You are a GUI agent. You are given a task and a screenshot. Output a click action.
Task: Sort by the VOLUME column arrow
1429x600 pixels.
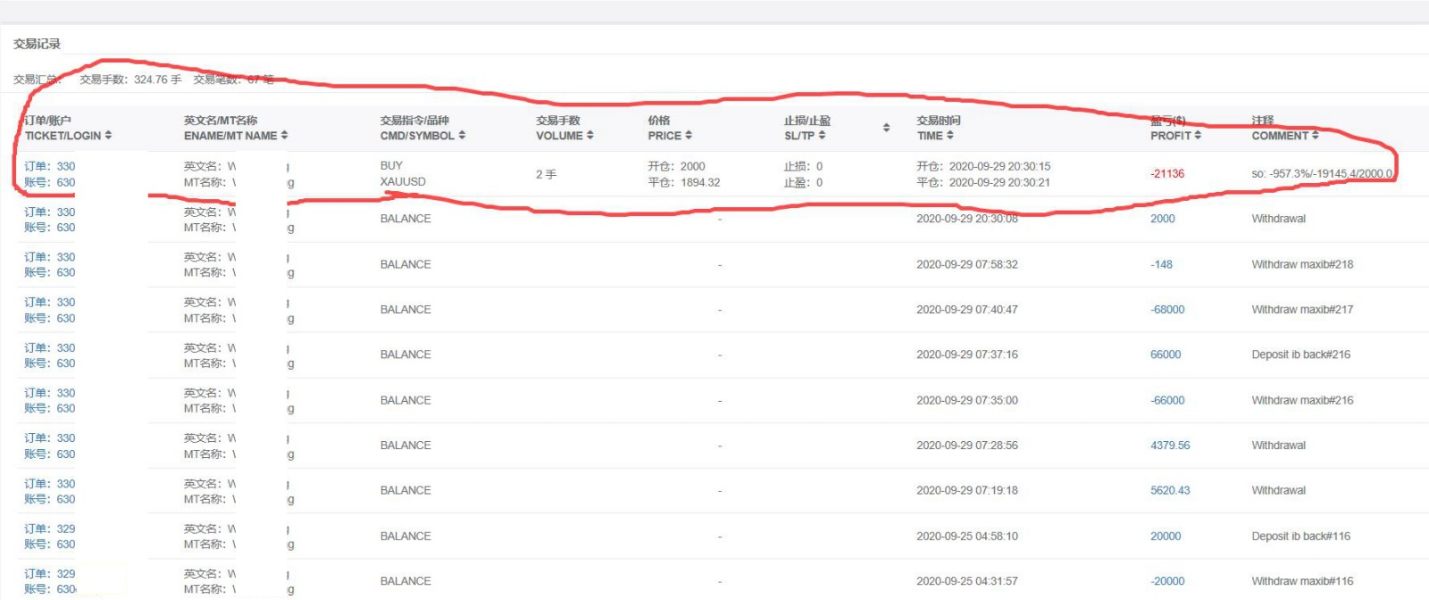pyautogui.click(x=590, y=136)
